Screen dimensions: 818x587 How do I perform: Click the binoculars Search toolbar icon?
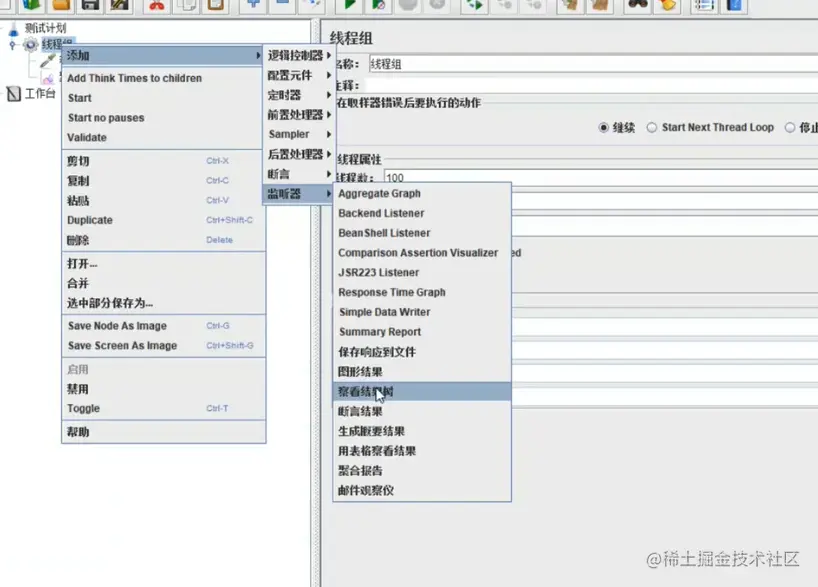point(637,5)
